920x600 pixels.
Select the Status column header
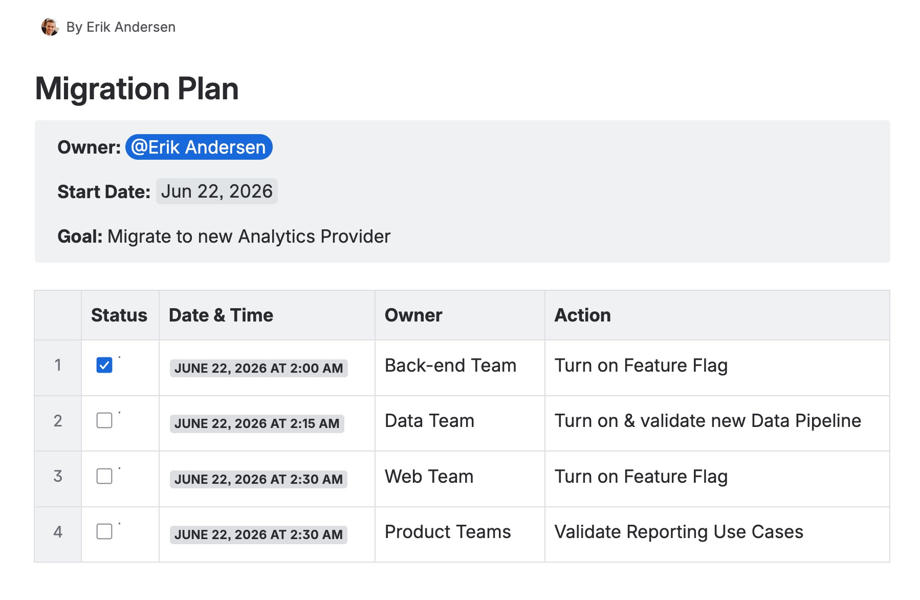(x=119, y=315)
